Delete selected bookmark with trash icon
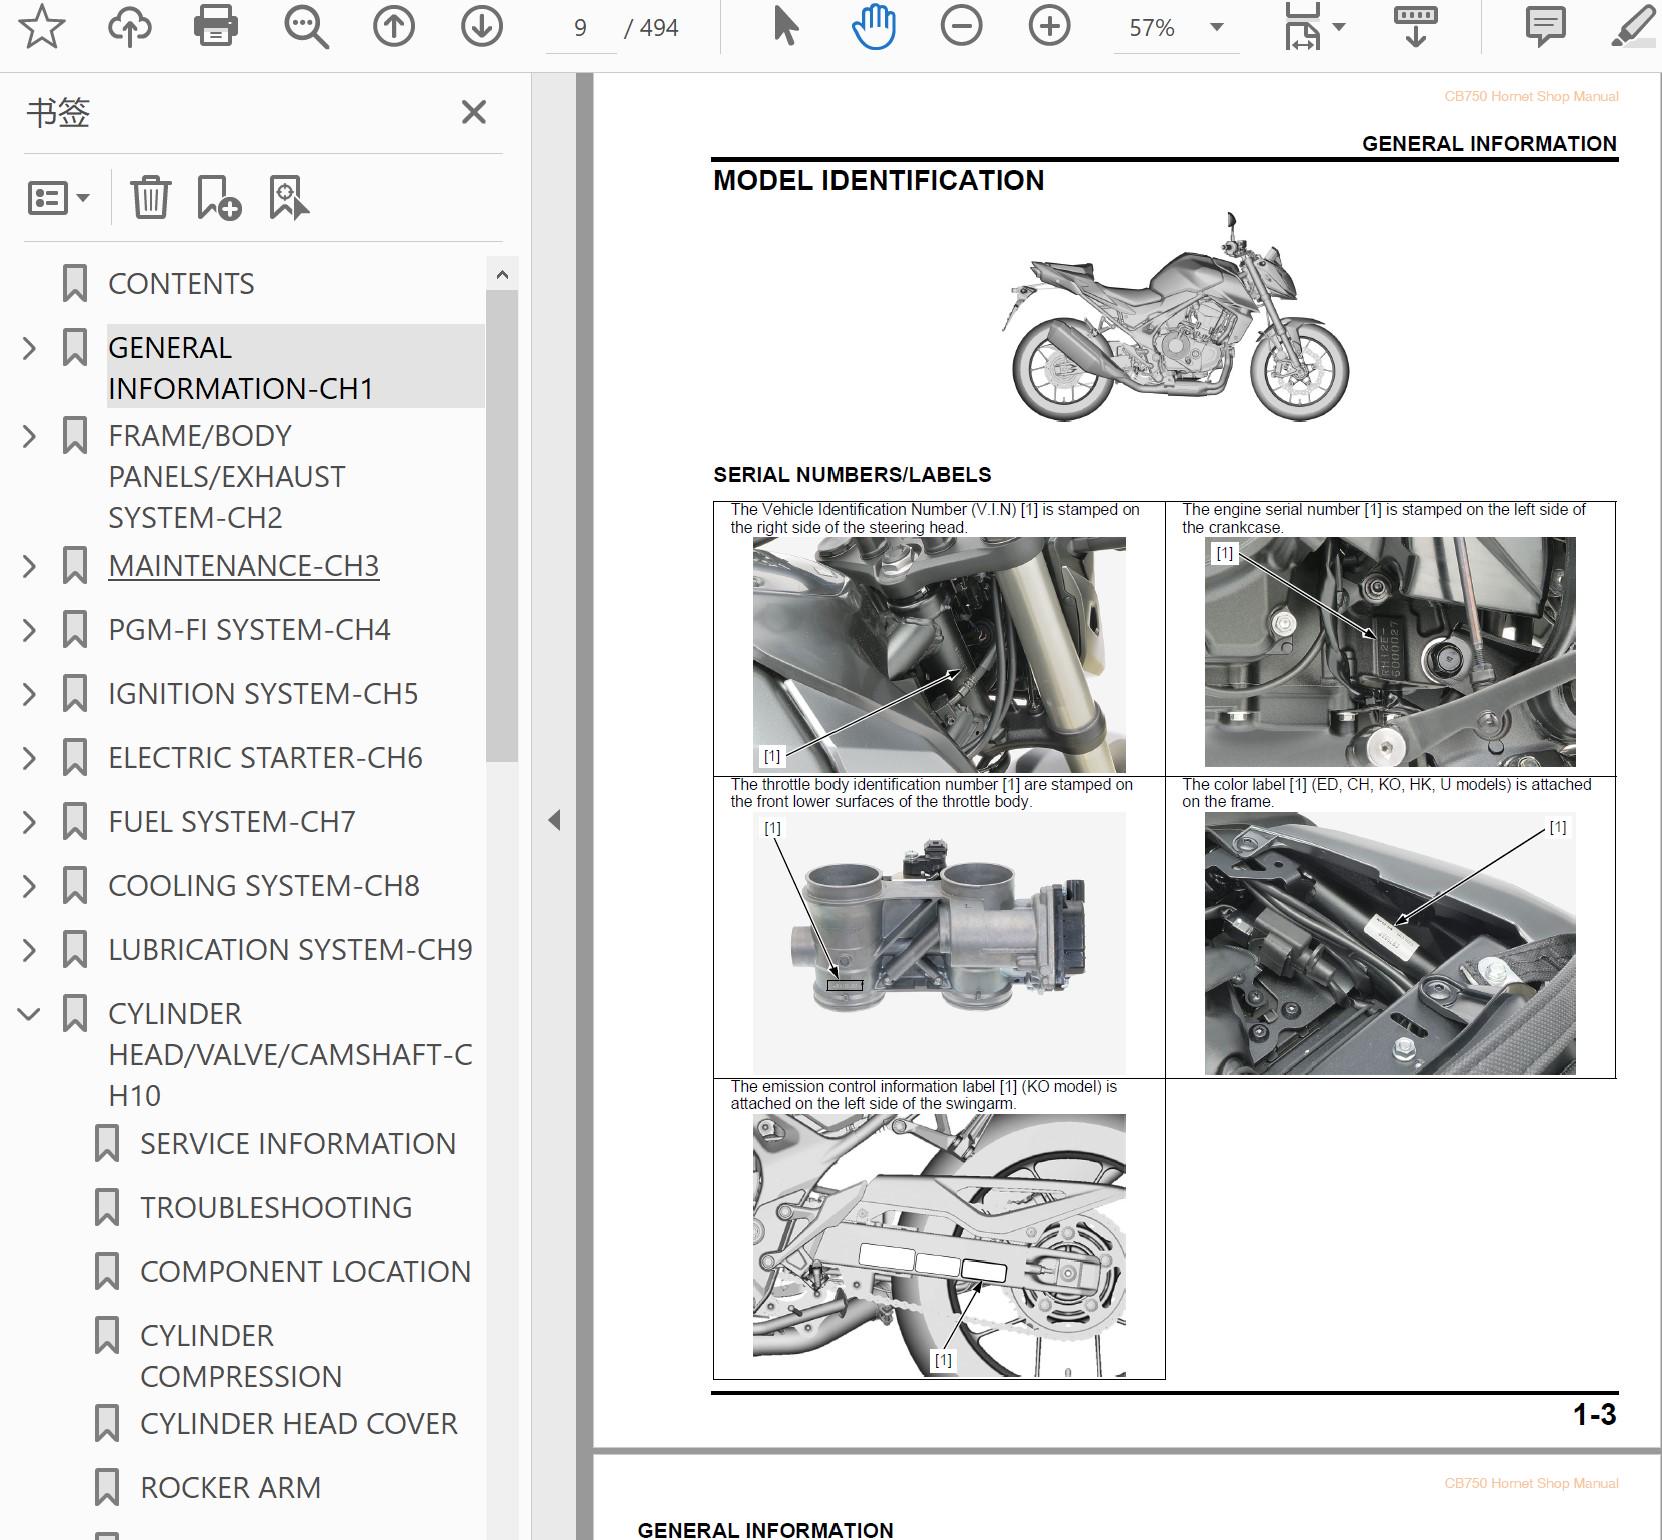 pos(151,197)
